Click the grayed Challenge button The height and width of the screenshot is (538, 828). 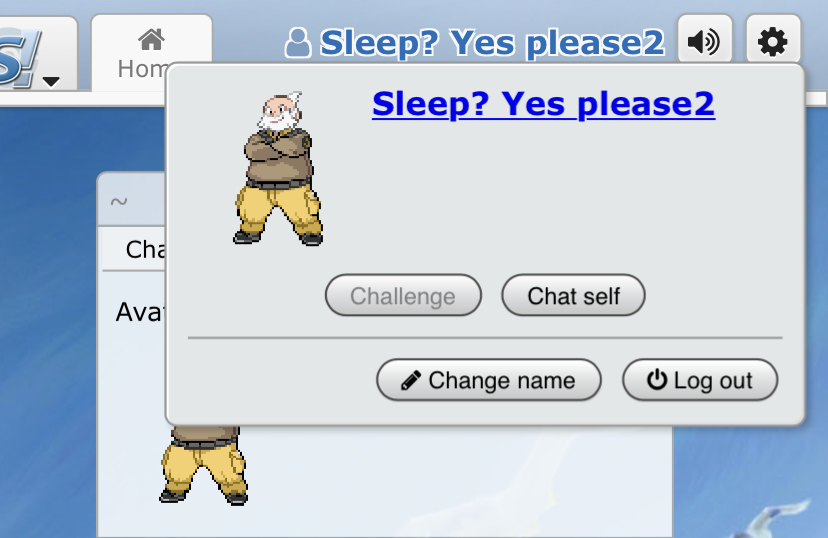click(403, 295)
